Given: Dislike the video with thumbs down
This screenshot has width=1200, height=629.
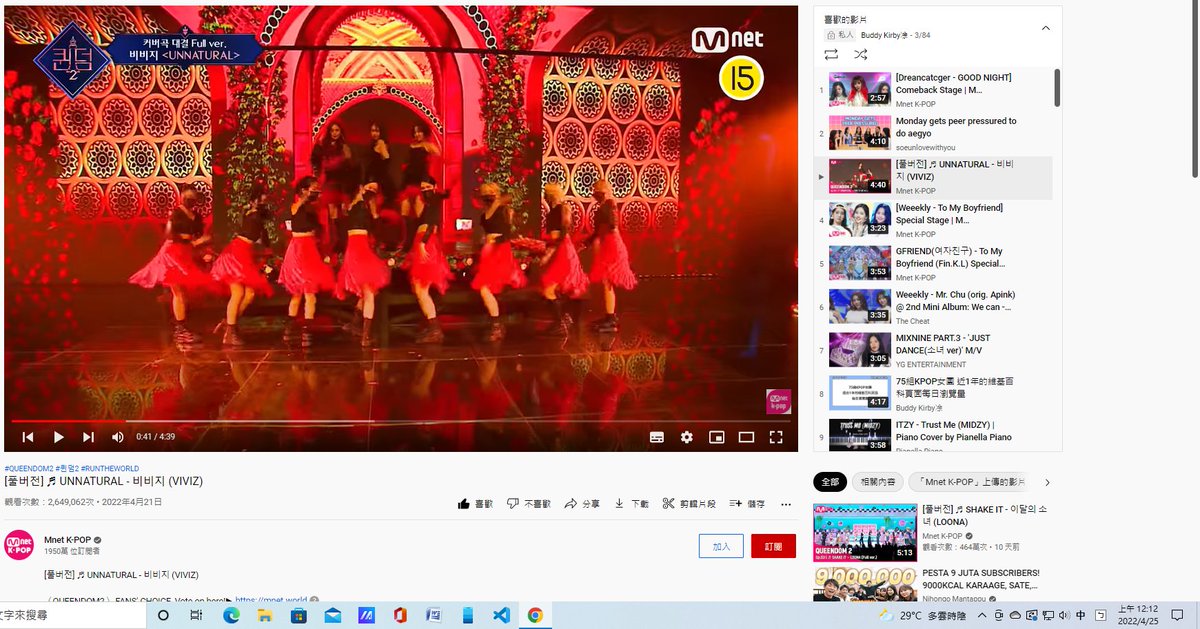Looking at the screenshot, I should point(527,504).
